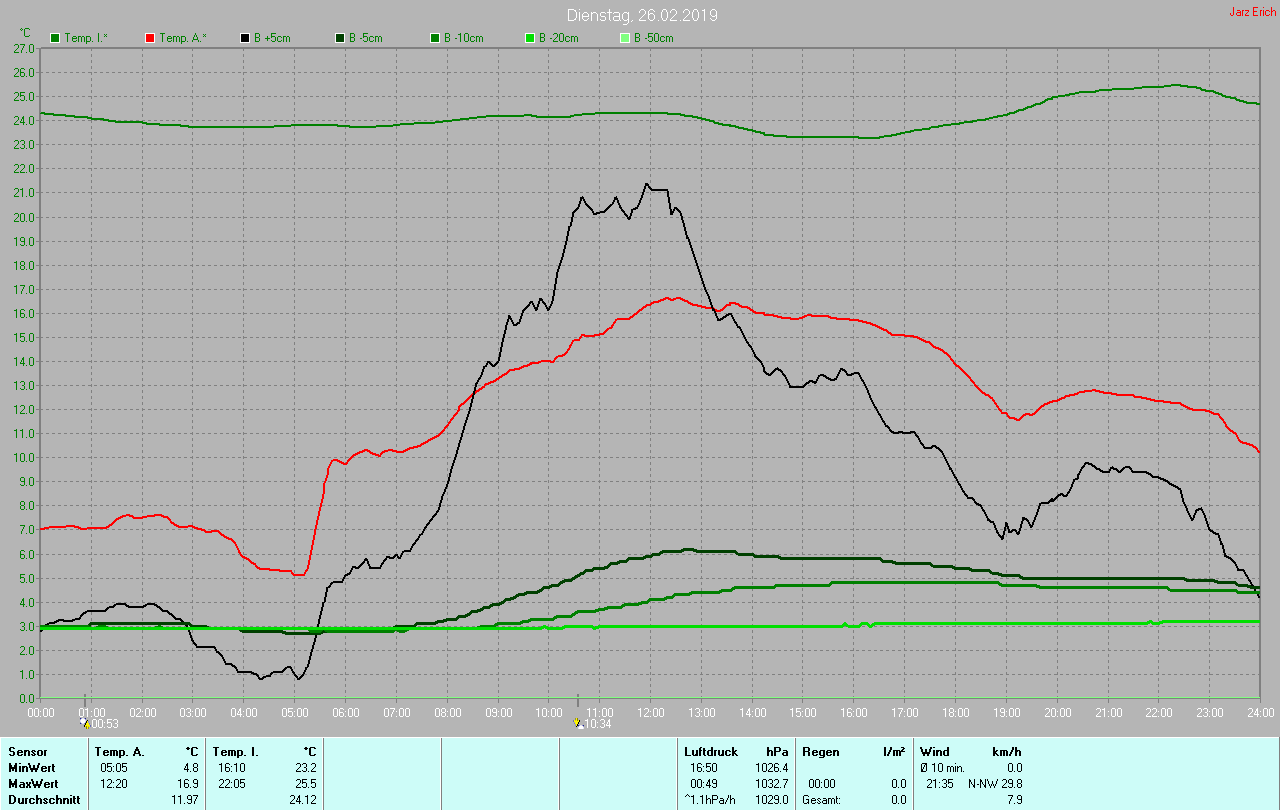Select the Wind km/h column header

pyautogui.click(x=970, y=751)
